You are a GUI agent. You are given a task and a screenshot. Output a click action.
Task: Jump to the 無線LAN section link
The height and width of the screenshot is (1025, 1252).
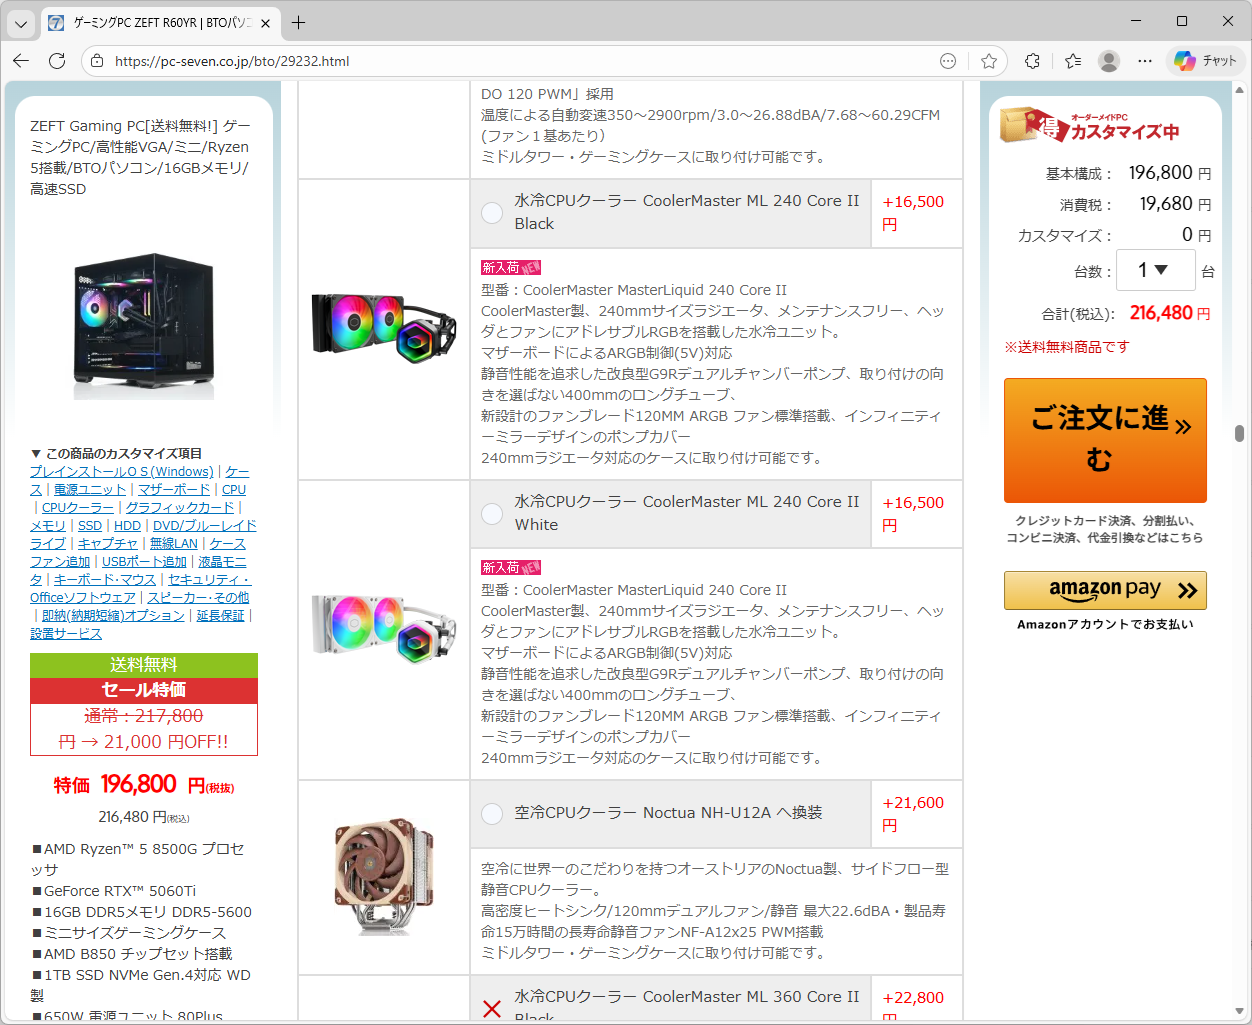click(174, 544)
